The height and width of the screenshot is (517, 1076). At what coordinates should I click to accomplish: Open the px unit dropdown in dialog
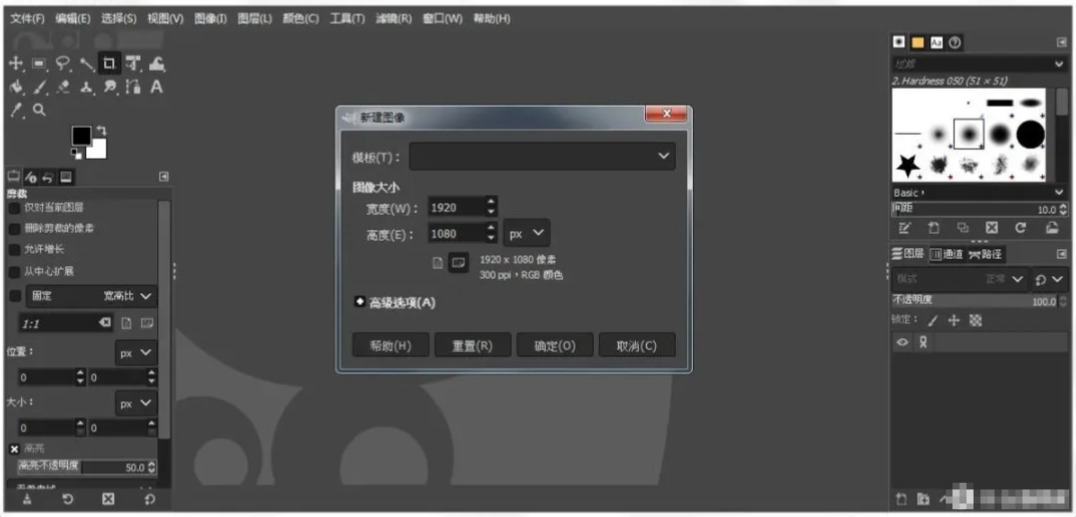point(526,233)
